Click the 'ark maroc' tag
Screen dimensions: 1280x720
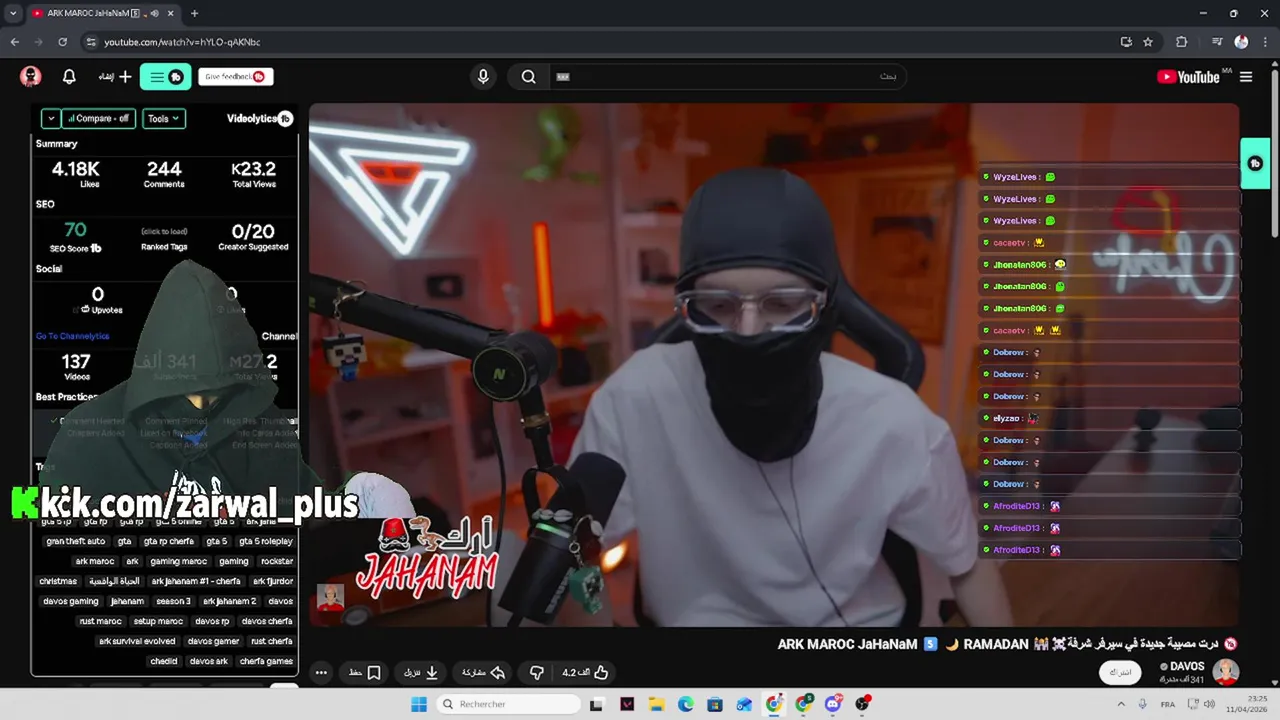coord(95,561)
